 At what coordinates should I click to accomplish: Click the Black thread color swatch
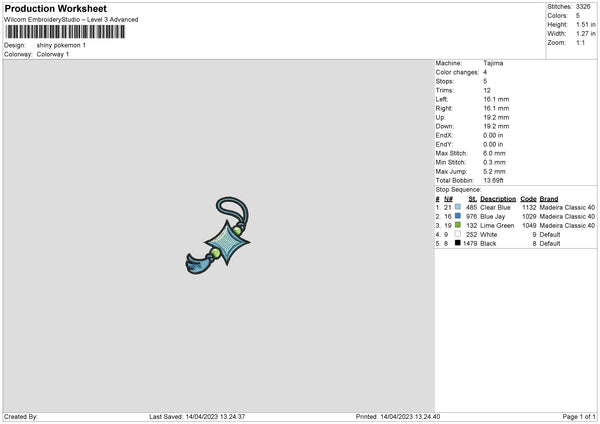458,243
